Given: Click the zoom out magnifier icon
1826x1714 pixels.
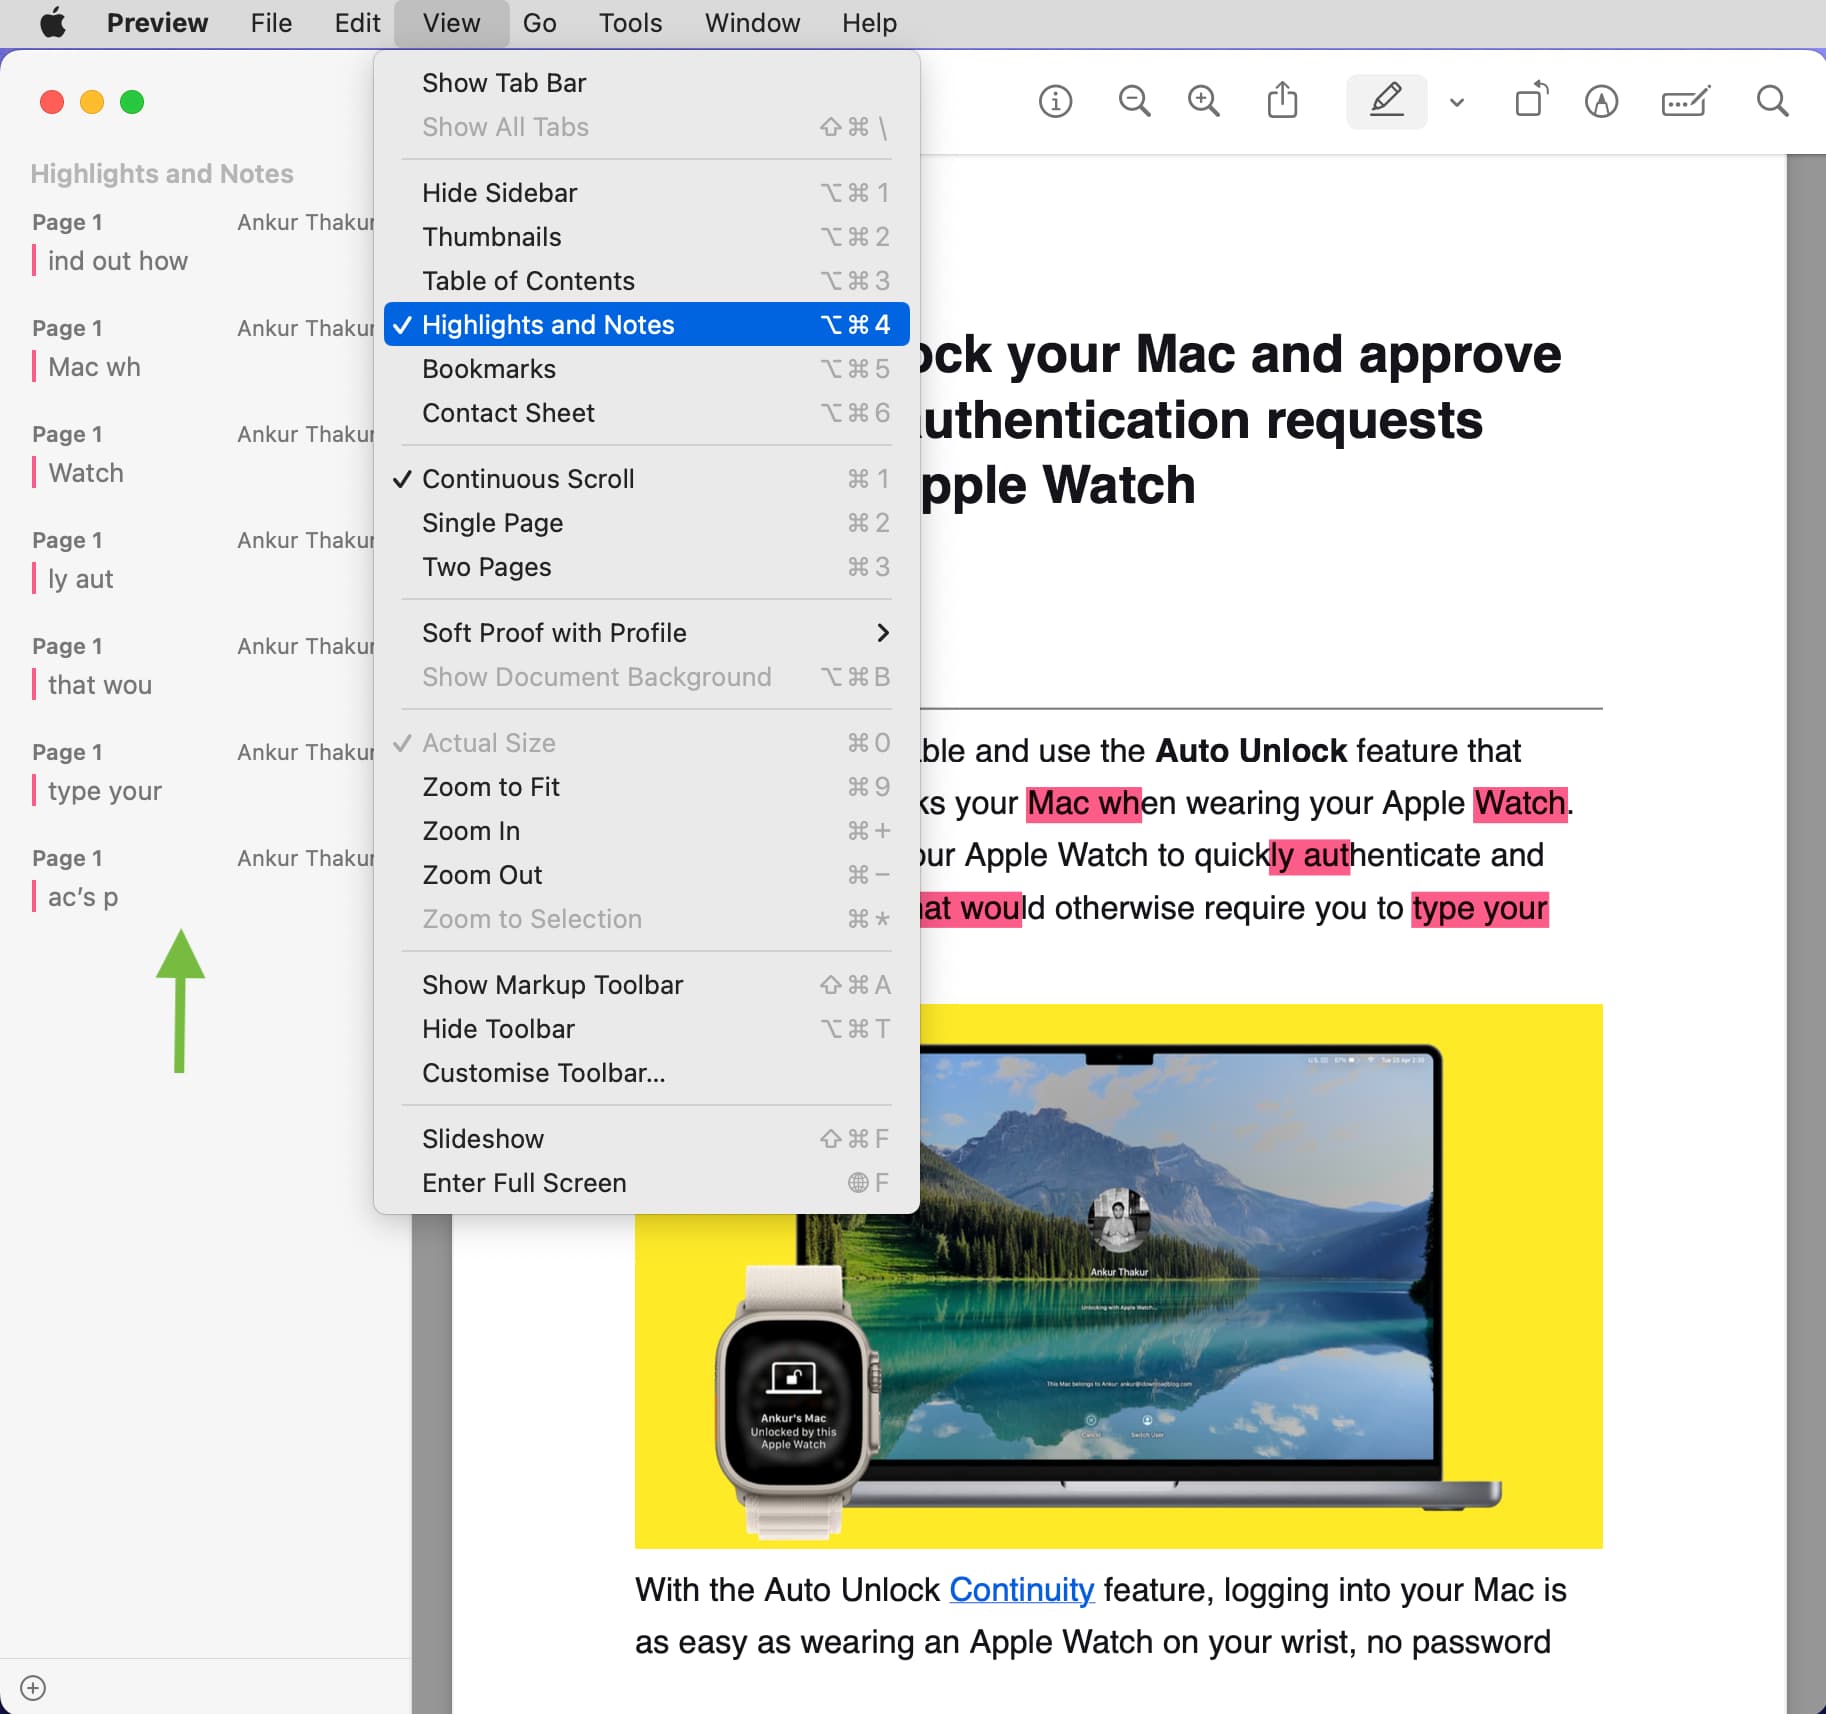Looking at the screenshot, I should pyautogui.click(x=1134, y=101).
